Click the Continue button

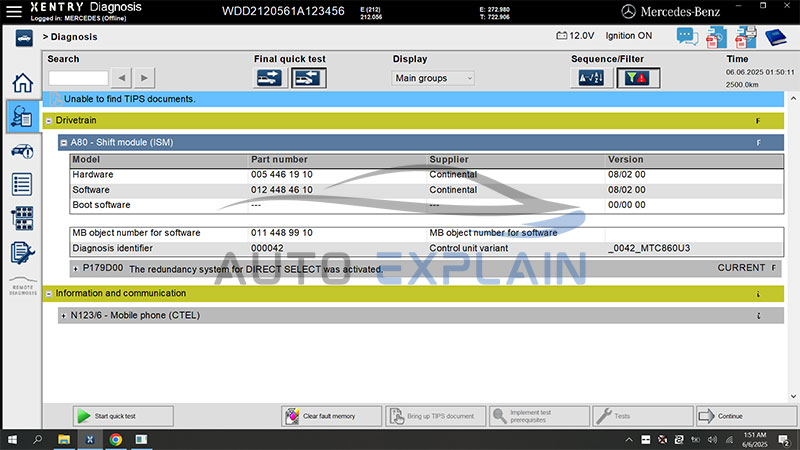pyautogui.click(x=746, y=416)
